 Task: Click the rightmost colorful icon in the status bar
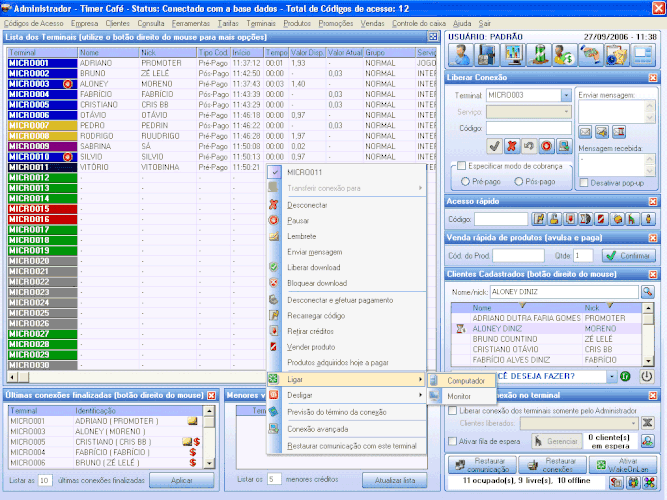coord(649,483)
